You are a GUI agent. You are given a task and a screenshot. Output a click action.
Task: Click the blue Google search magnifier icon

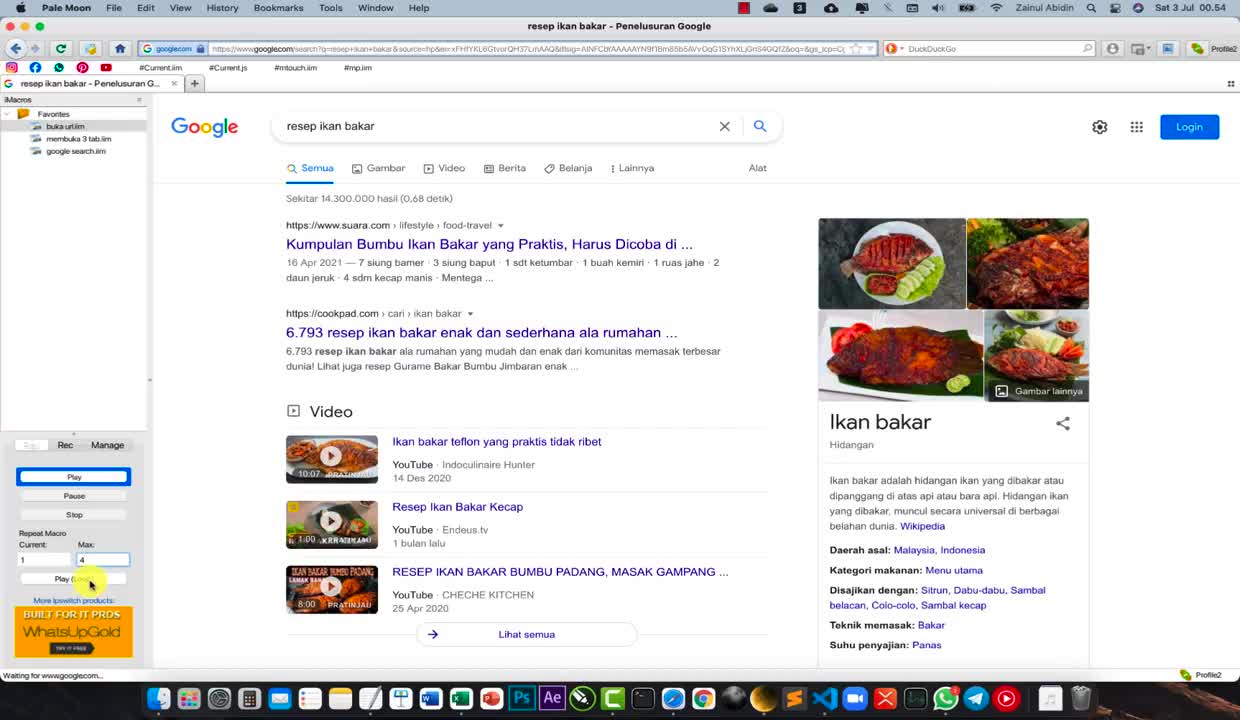point(760,126)
